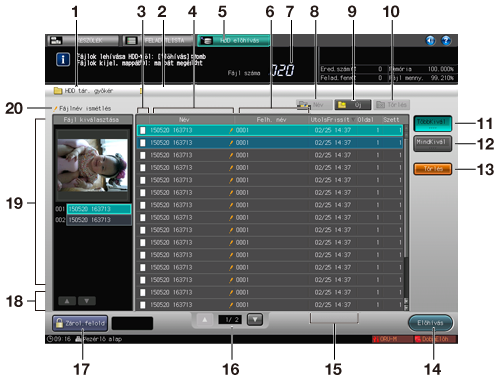500x380 pixels.
Task: Open help with the question mark icon
Action: (x=446, y=41)
